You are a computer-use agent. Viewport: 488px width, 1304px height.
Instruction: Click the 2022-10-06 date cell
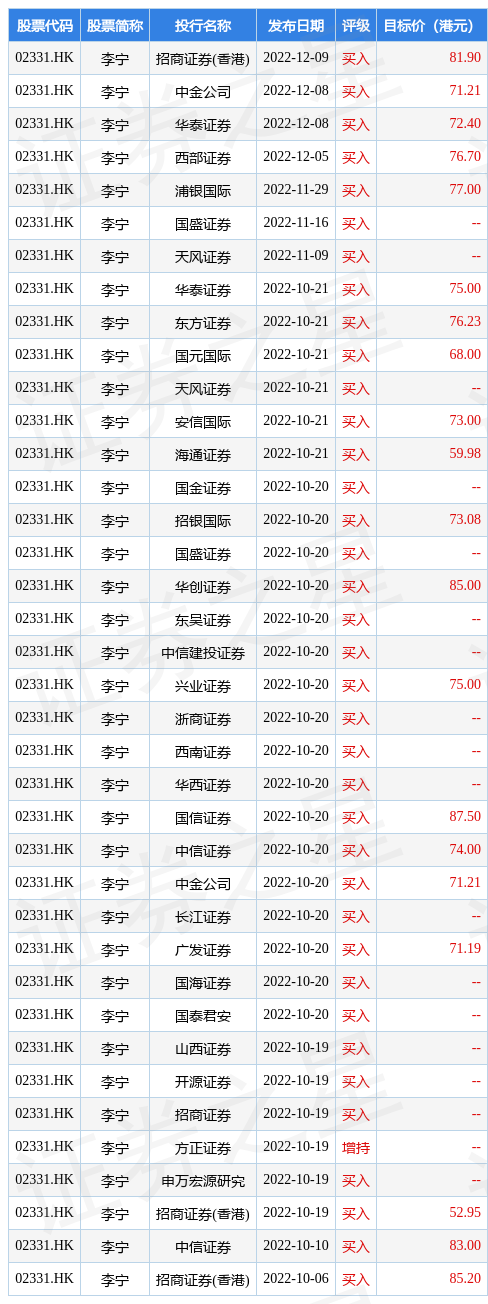click(295, 1279)
